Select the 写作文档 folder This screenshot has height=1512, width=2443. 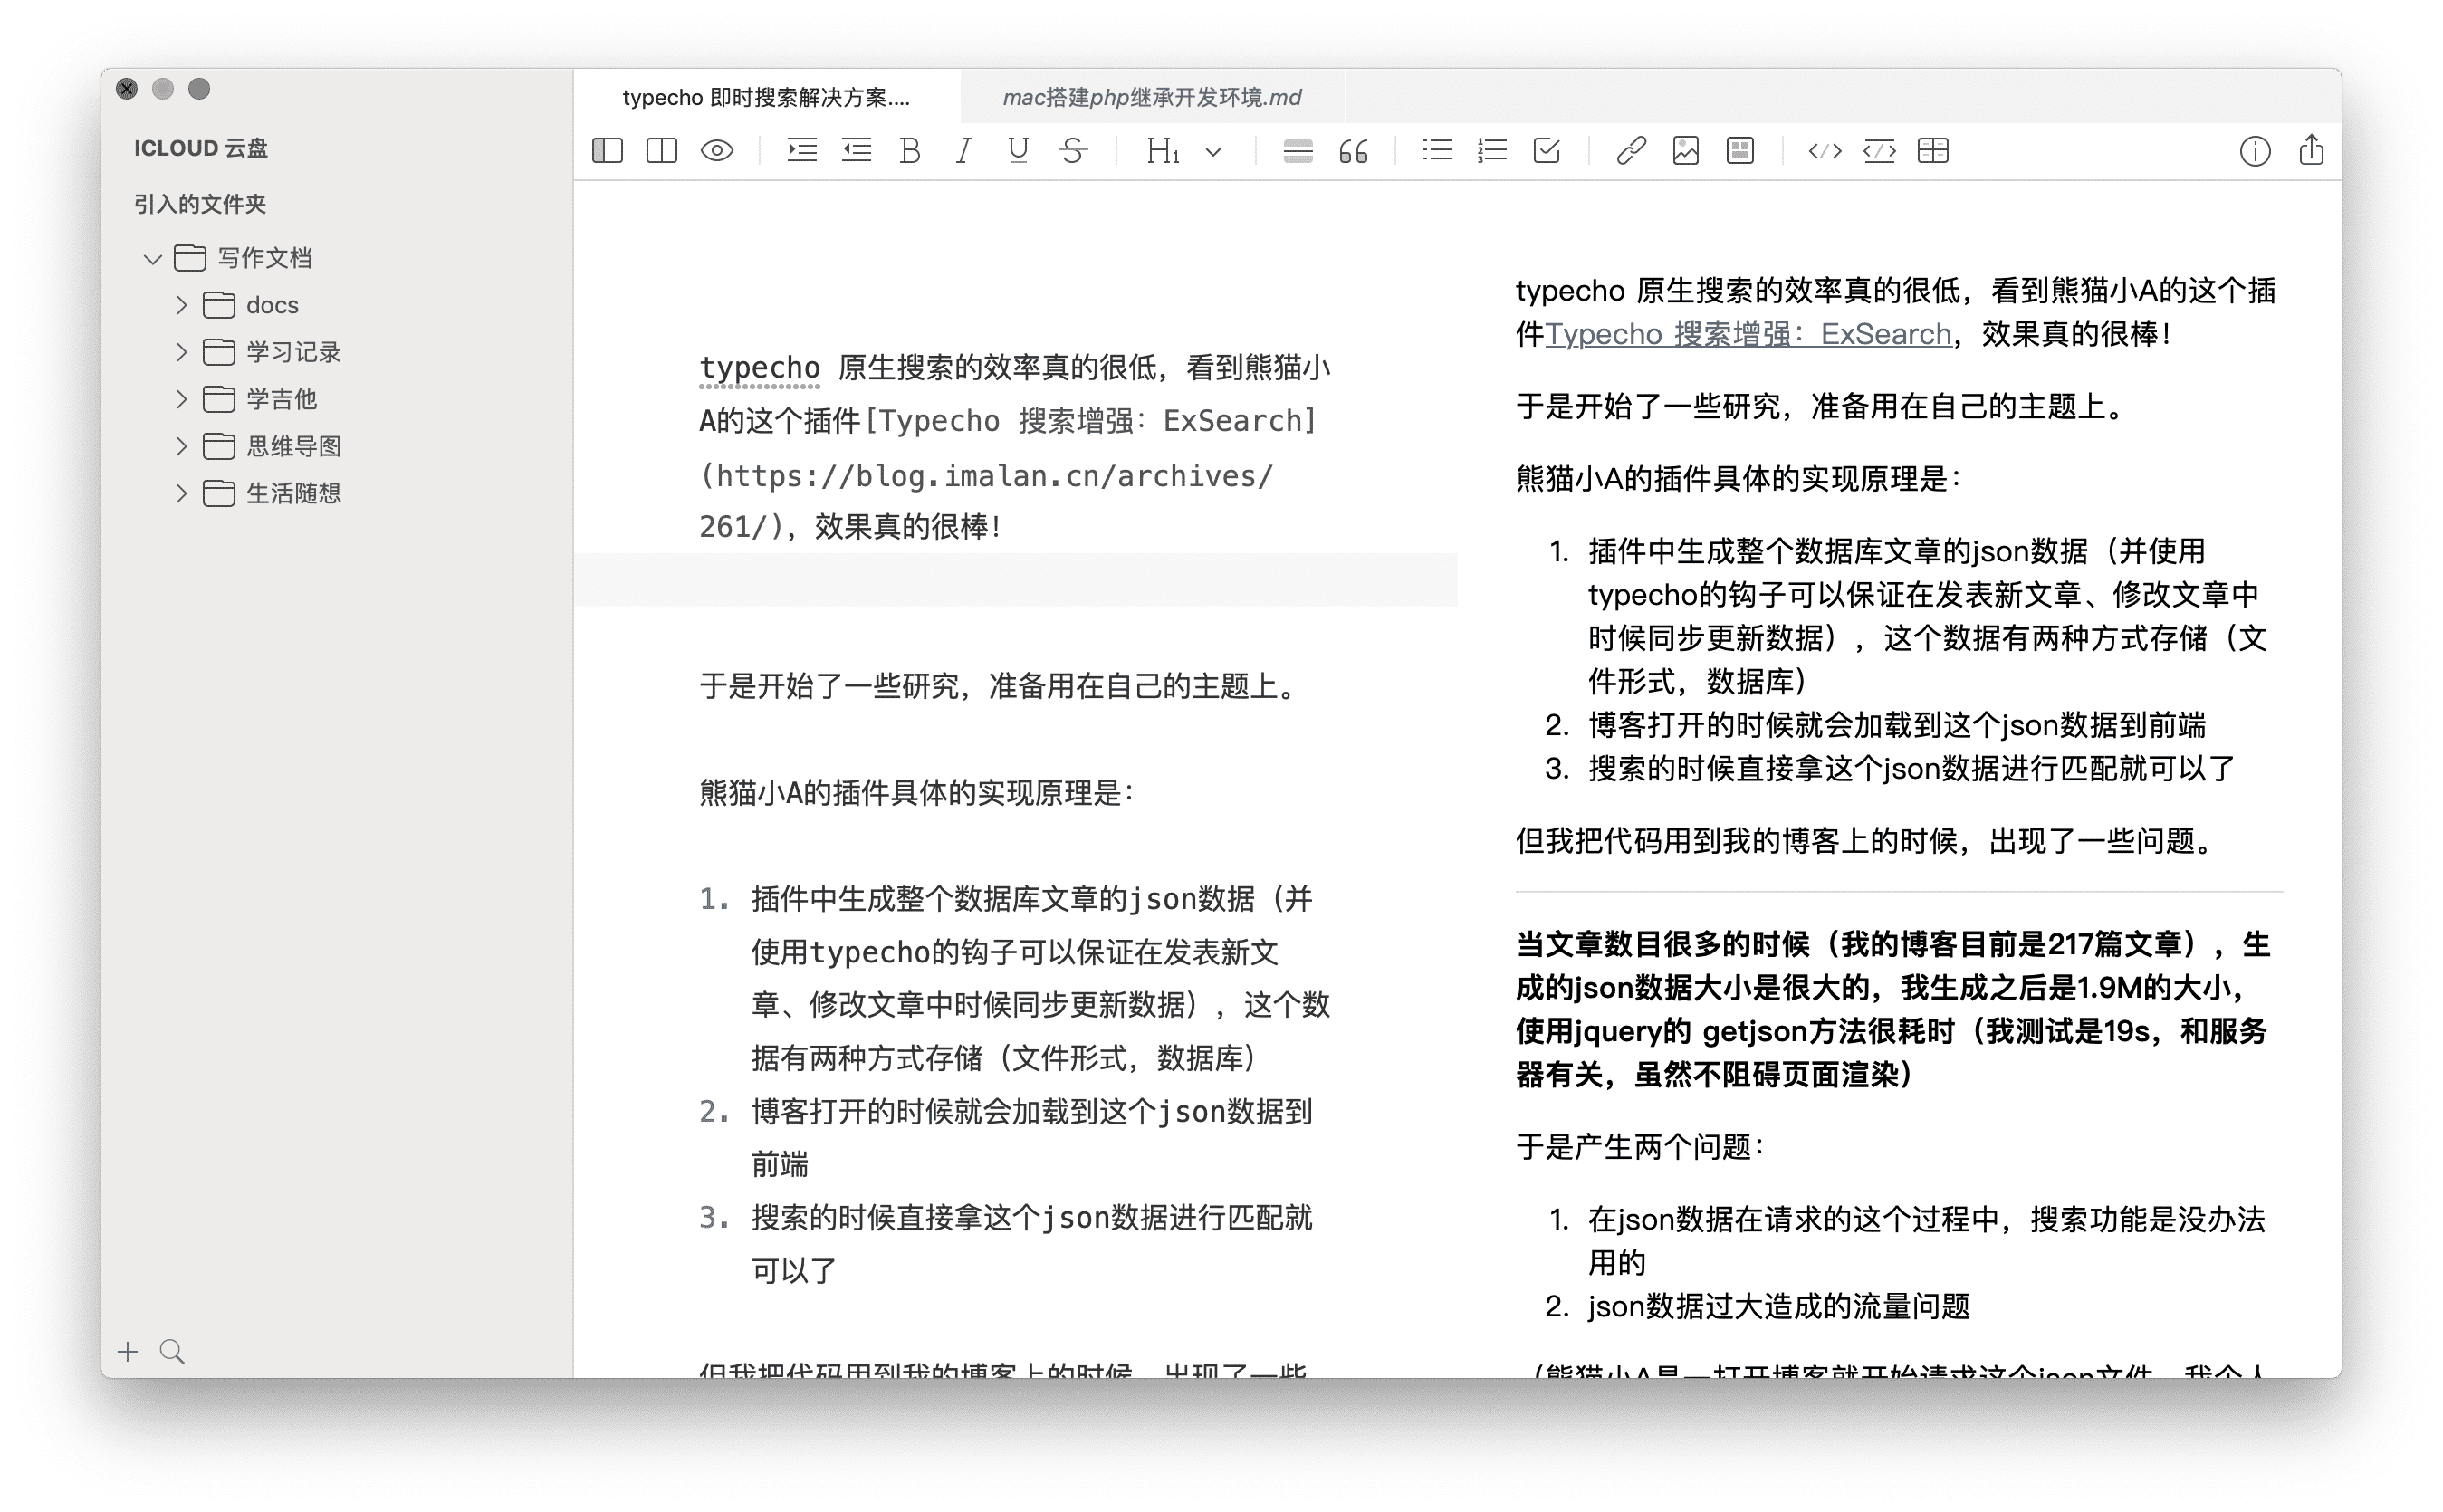tap(243, 258)
